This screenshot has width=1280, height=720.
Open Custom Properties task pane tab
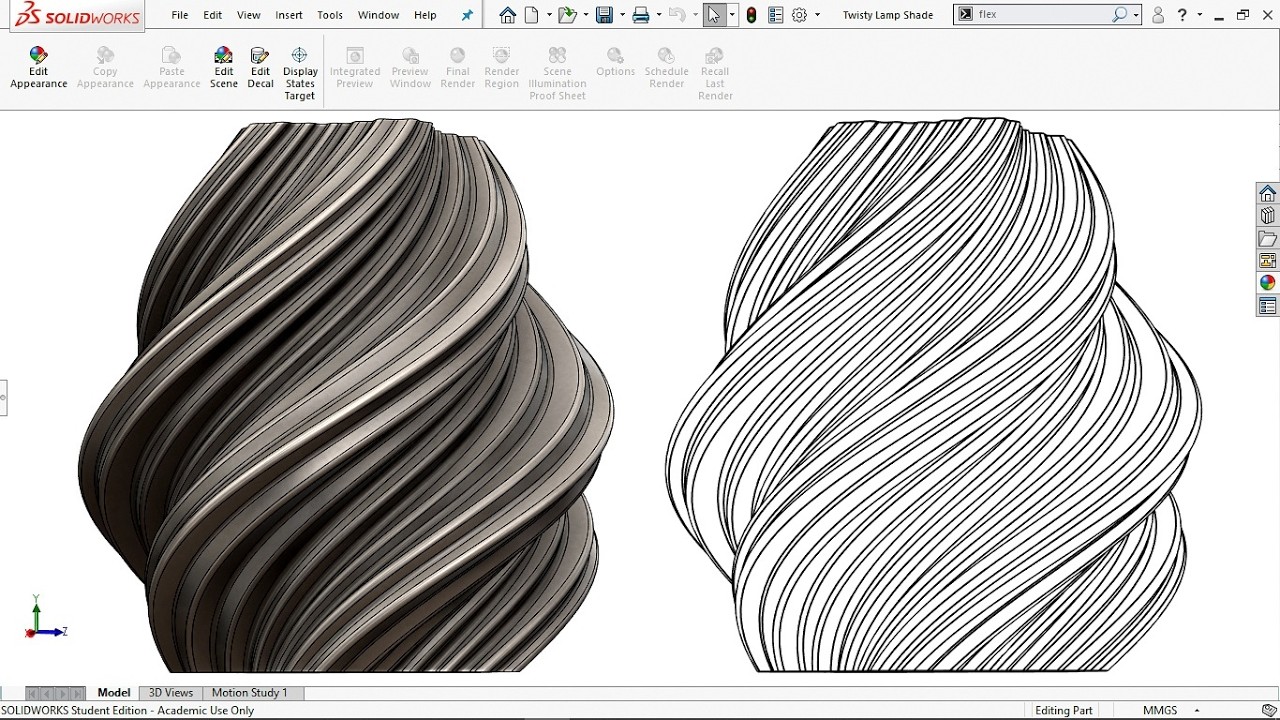tap(1268, 307)
